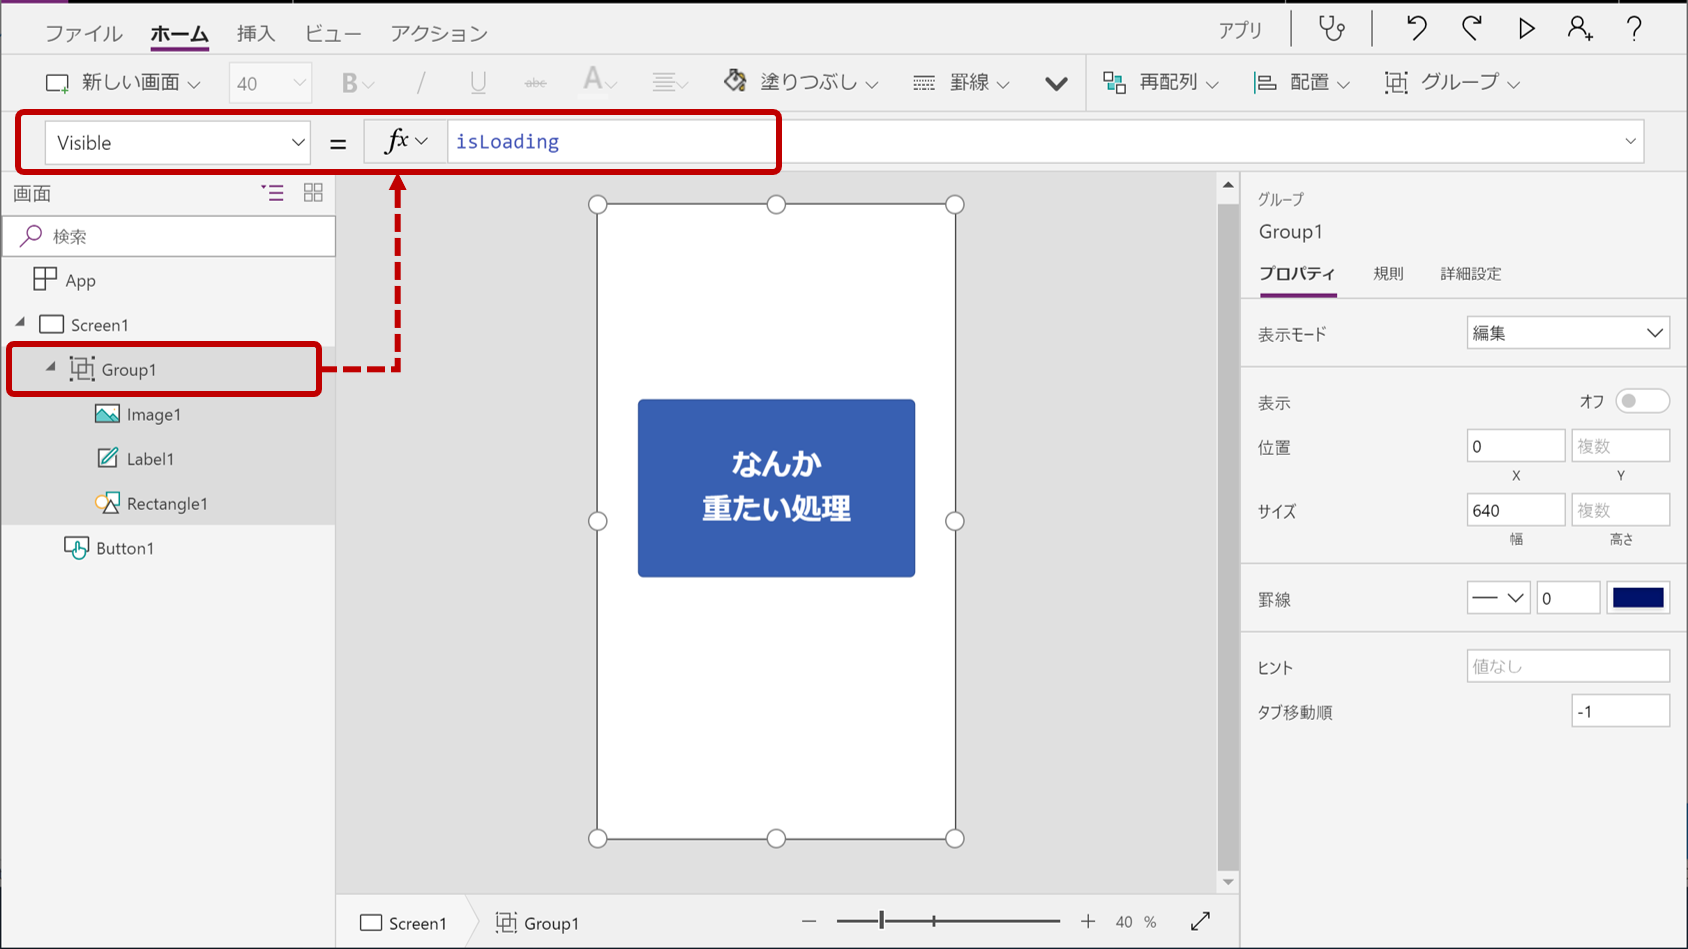
Task: Collapse the Group1 tree item
Action: [50, 368]
